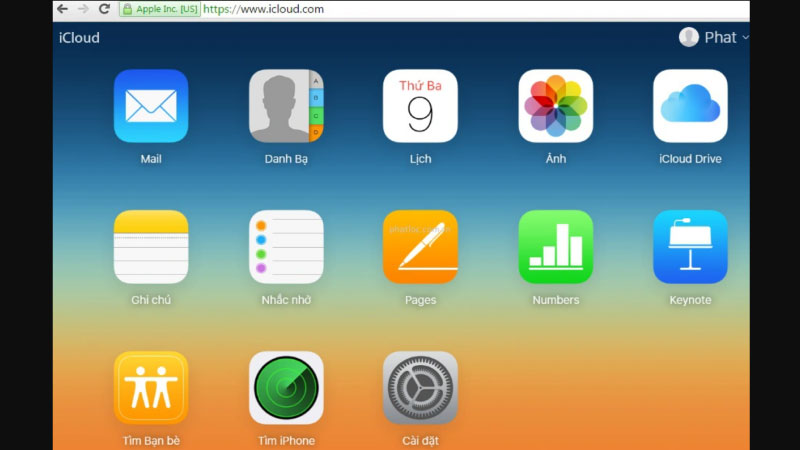800x450 pixels.
Task: Open the Mail app icon
Action: (151, 106)
